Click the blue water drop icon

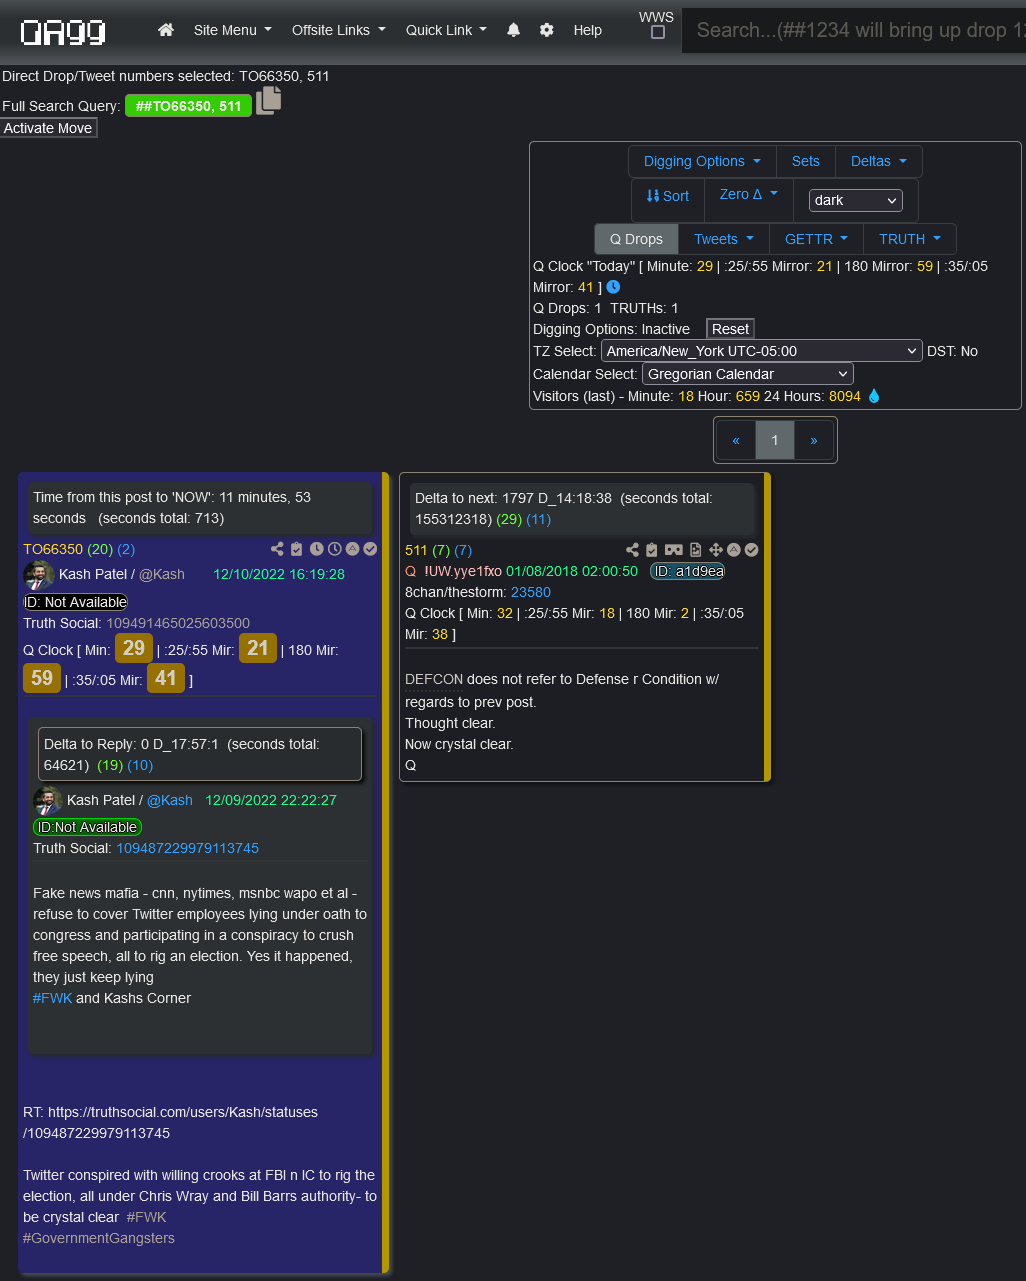pos(874,396)
